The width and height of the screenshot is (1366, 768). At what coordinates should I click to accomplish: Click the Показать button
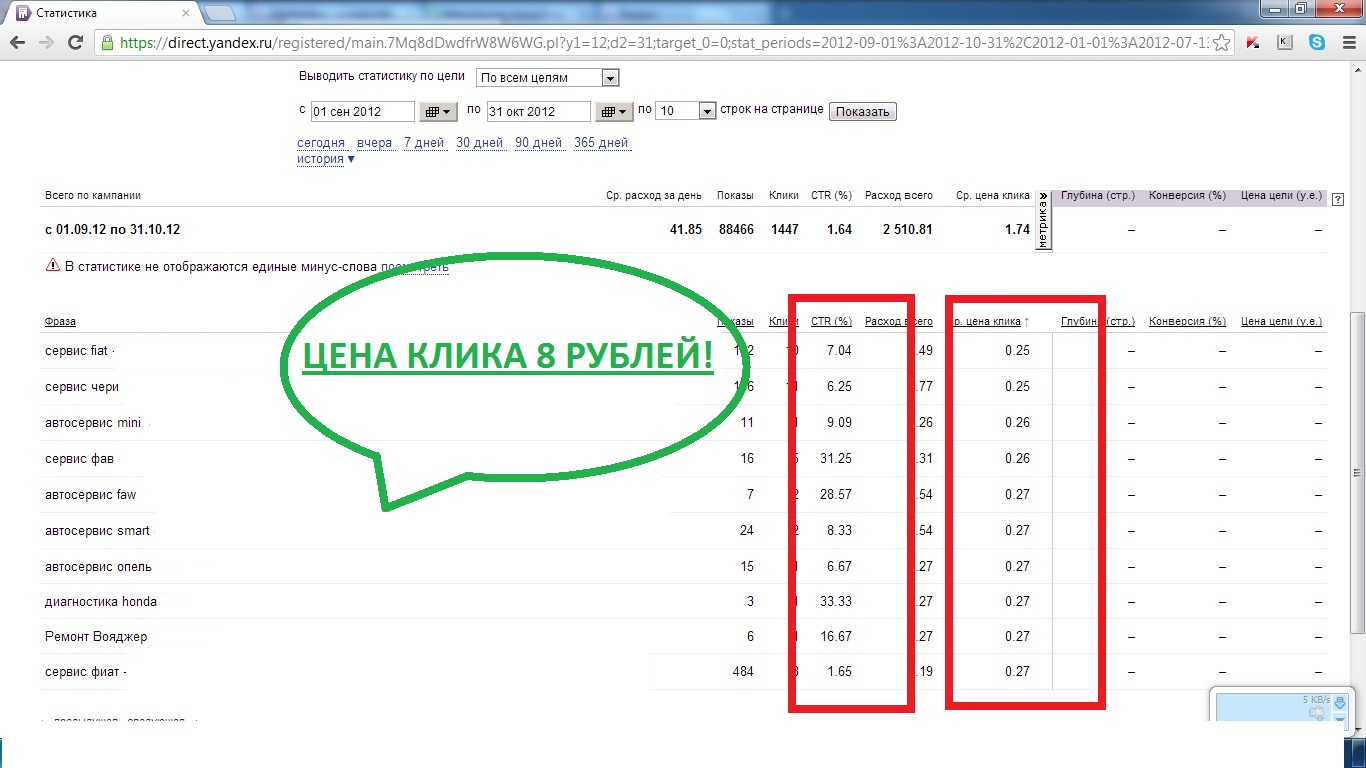(x=863, y=111)
